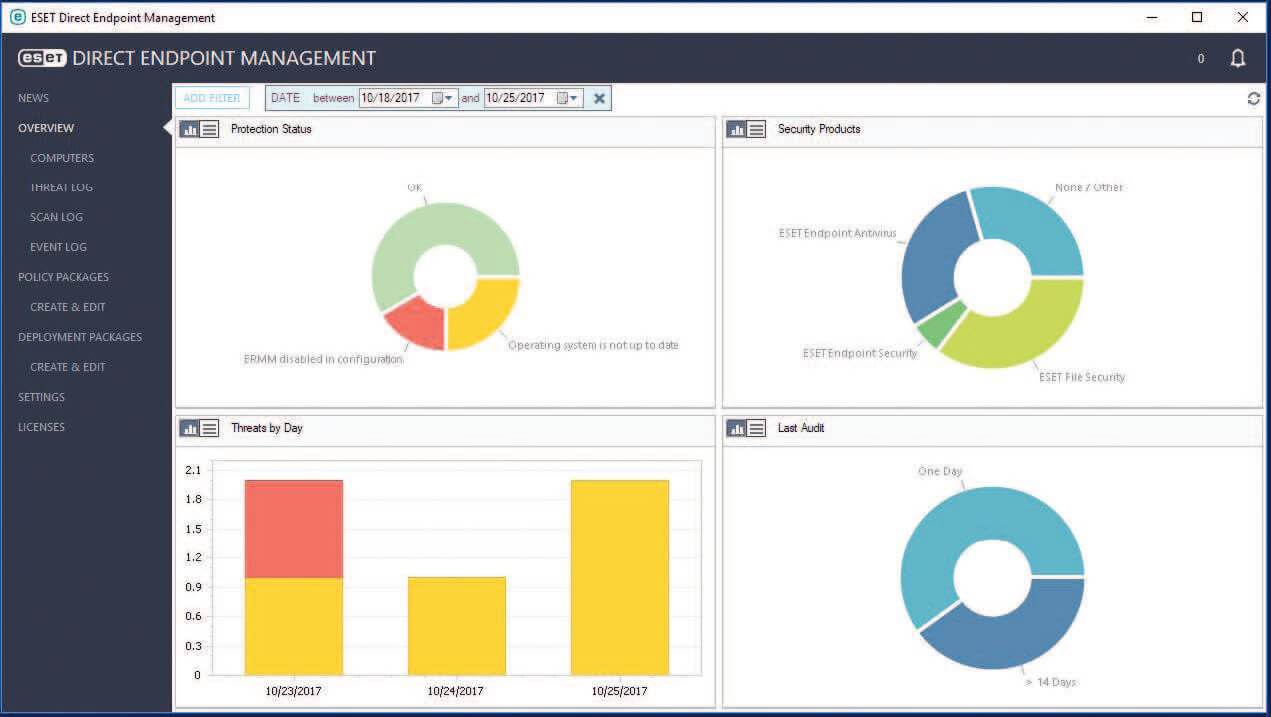Minimize the application window
1271x717 pixels.
click(1152, 17)
